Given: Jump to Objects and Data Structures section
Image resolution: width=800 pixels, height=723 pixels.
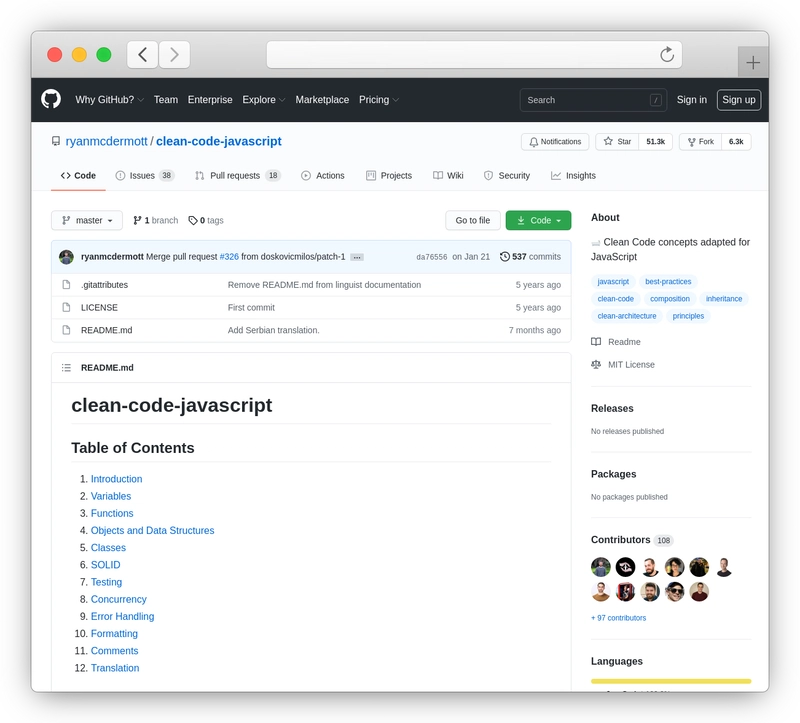Looking at the screenshot, I should coord(153,531).
